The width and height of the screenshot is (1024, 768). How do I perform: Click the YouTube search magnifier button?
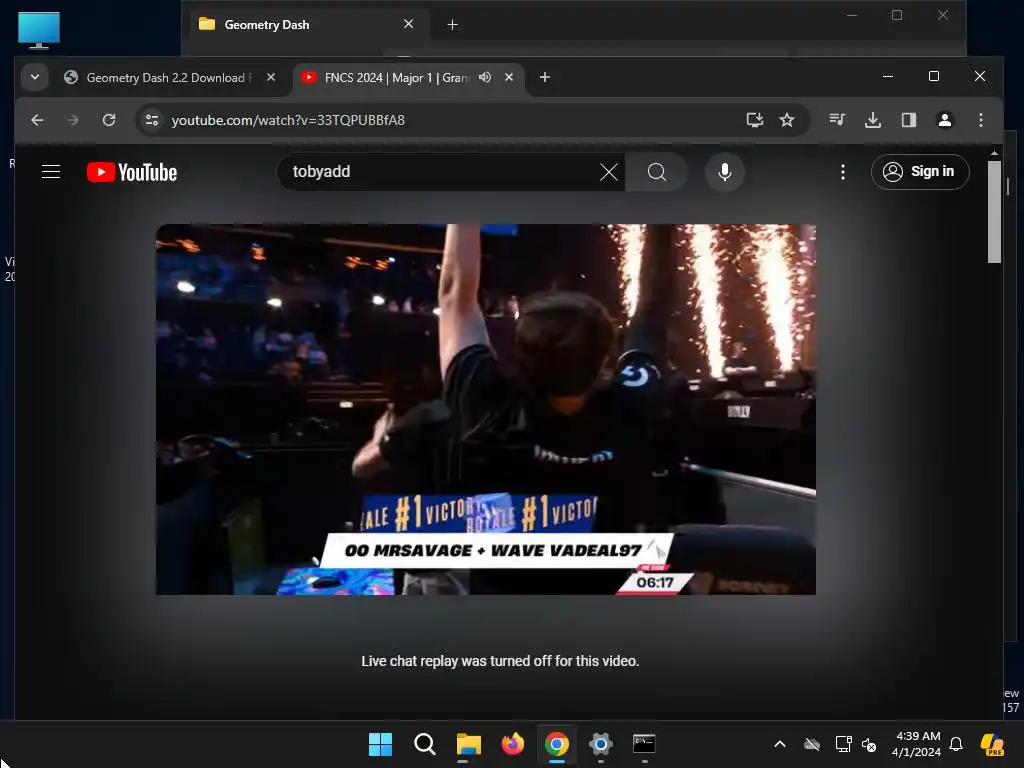pos(656,172)
